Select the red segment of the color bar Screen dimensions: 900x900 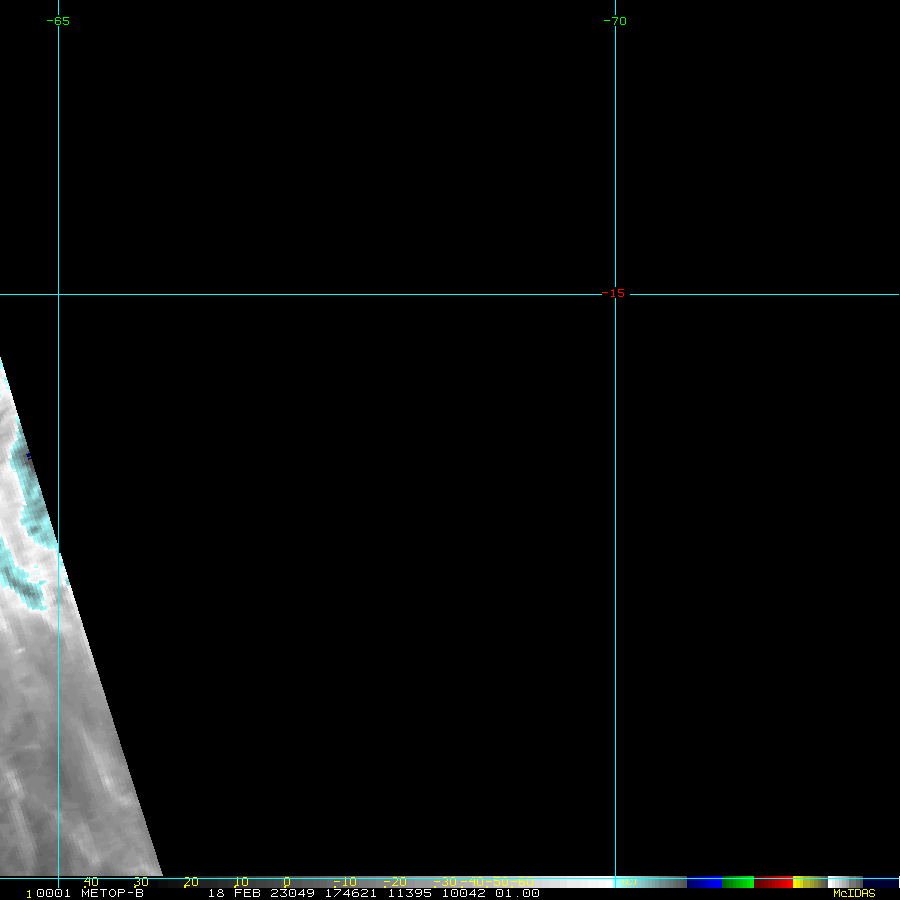[773, 883]
